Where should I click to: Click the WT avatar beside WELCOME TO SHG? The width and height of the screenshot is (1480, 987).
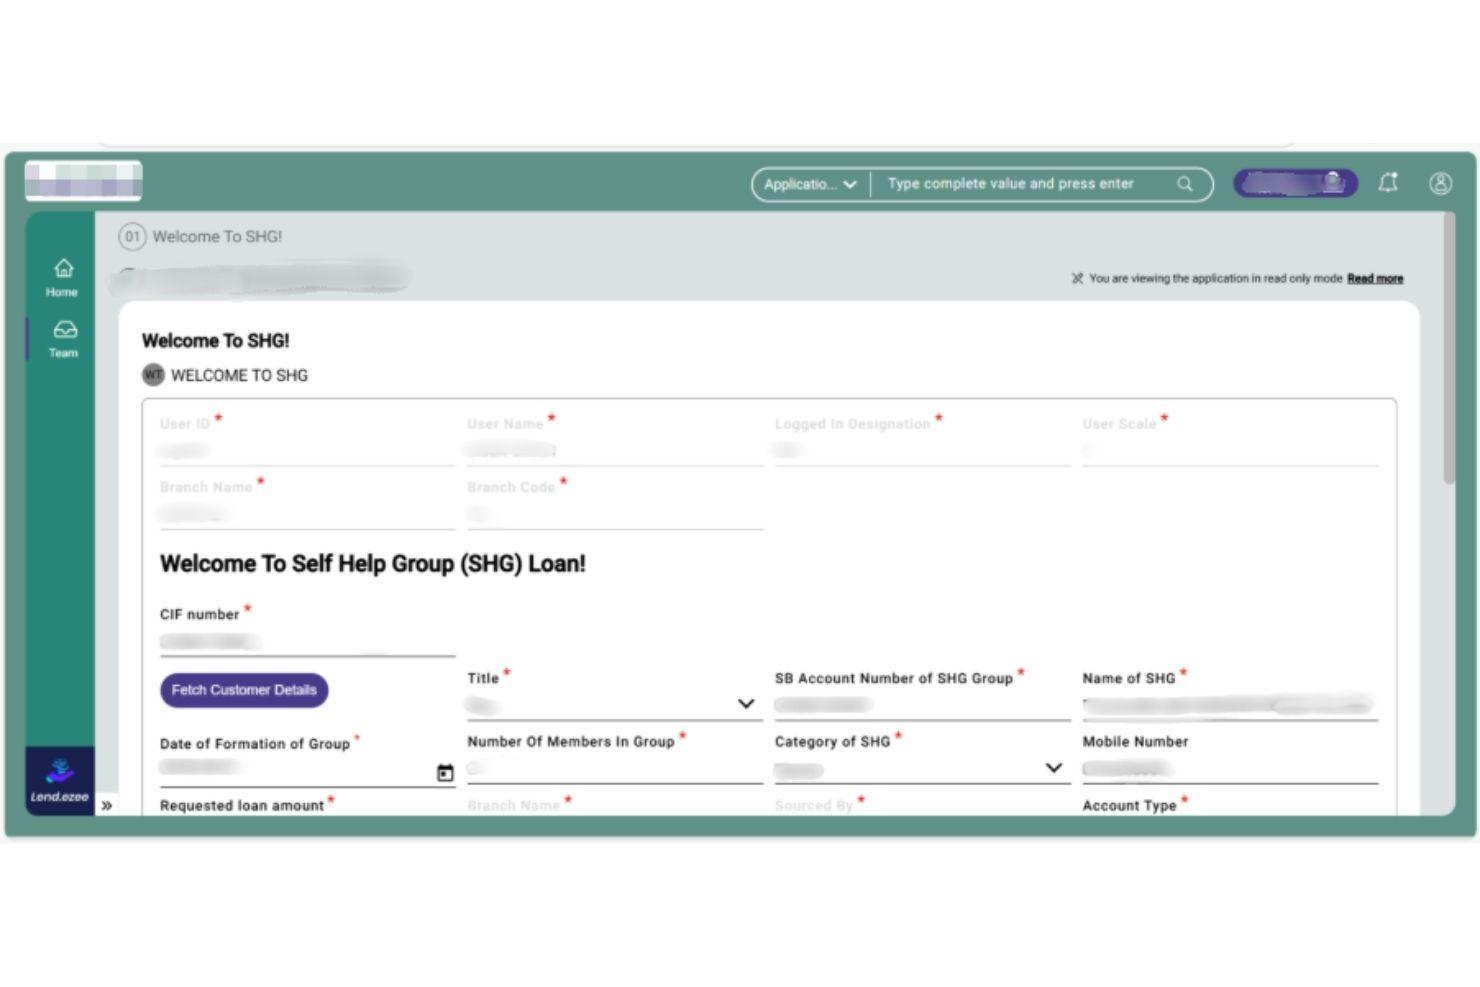[x=152, y=375]
